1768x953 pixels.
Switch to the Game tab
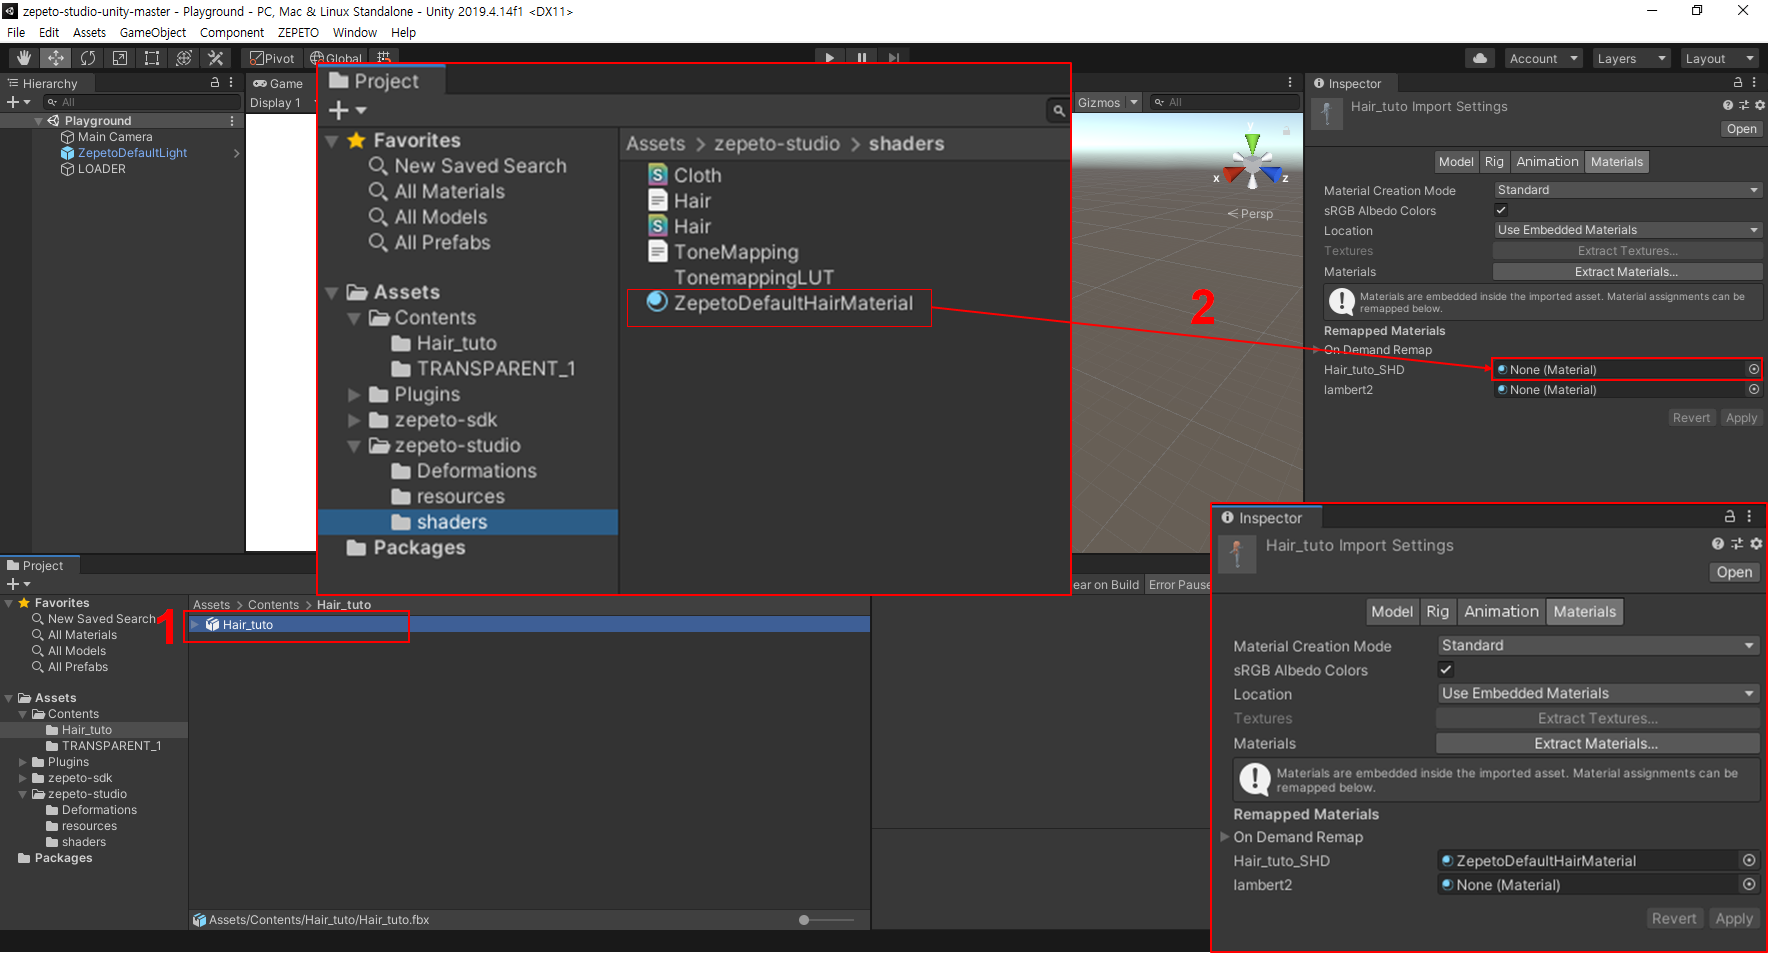click(x=278, y=84)
